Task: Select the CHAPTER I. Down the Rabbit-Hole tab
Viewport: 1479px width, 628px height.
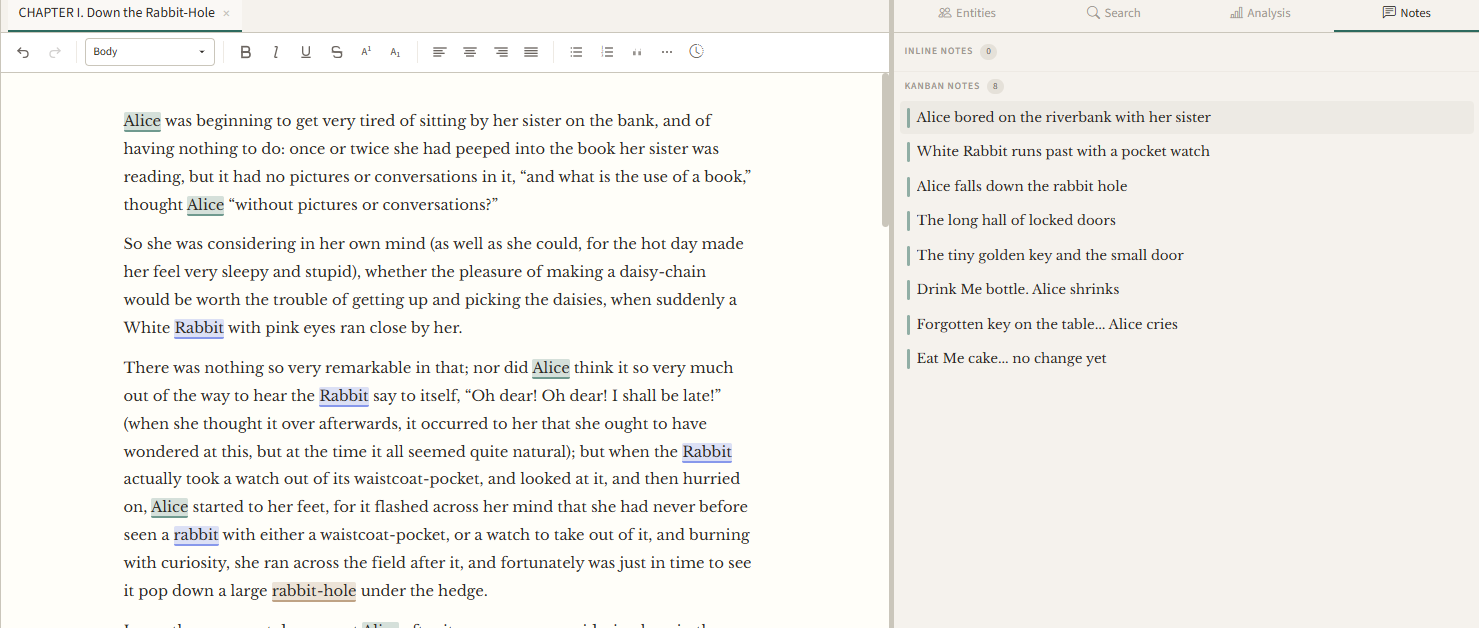Action: click(x=117, y=13)
